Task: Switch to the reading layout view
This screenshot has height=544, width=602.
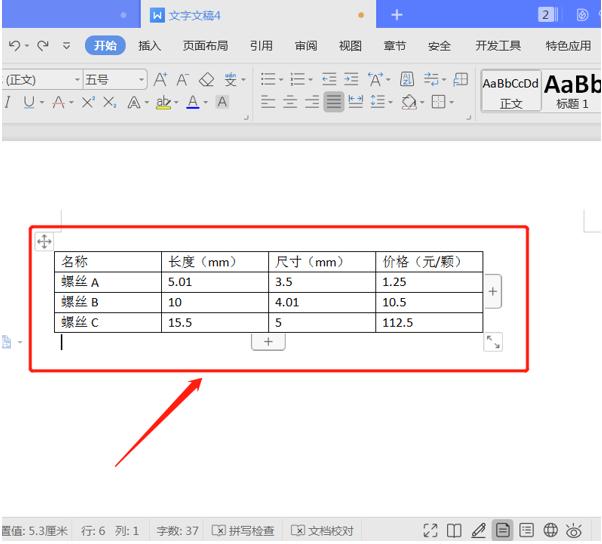Action: coord(454,531)
